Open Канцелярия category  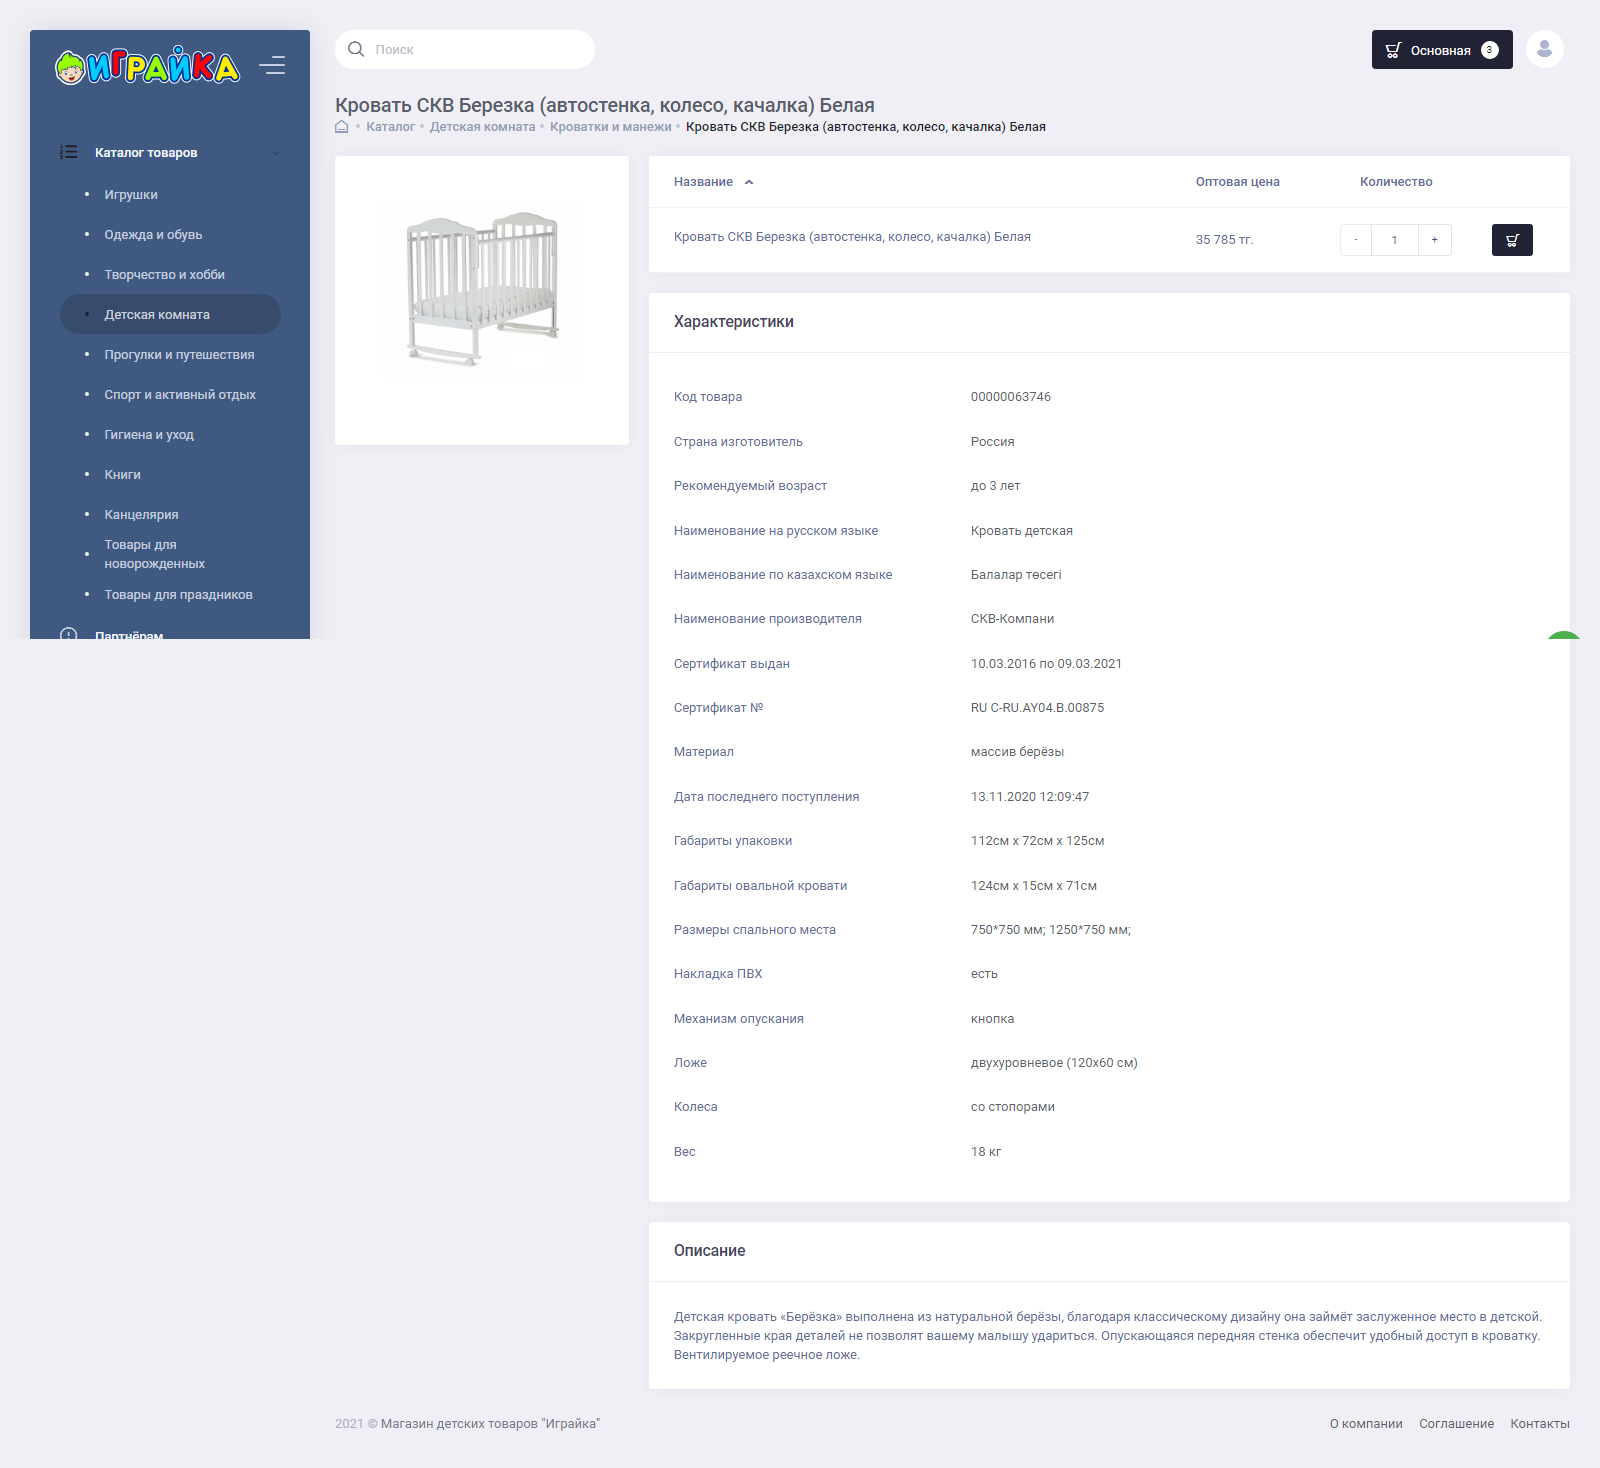141,515
